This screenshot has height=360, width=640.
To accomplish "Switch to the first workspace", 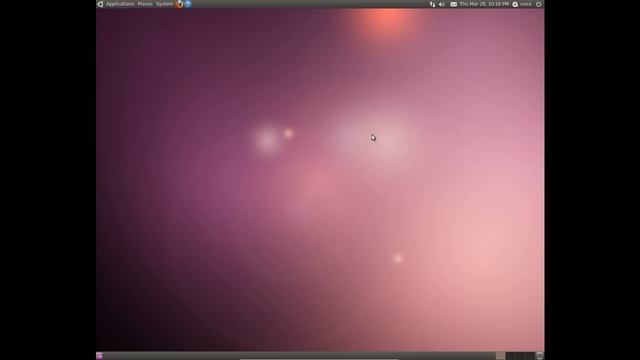I will [500, 356].
